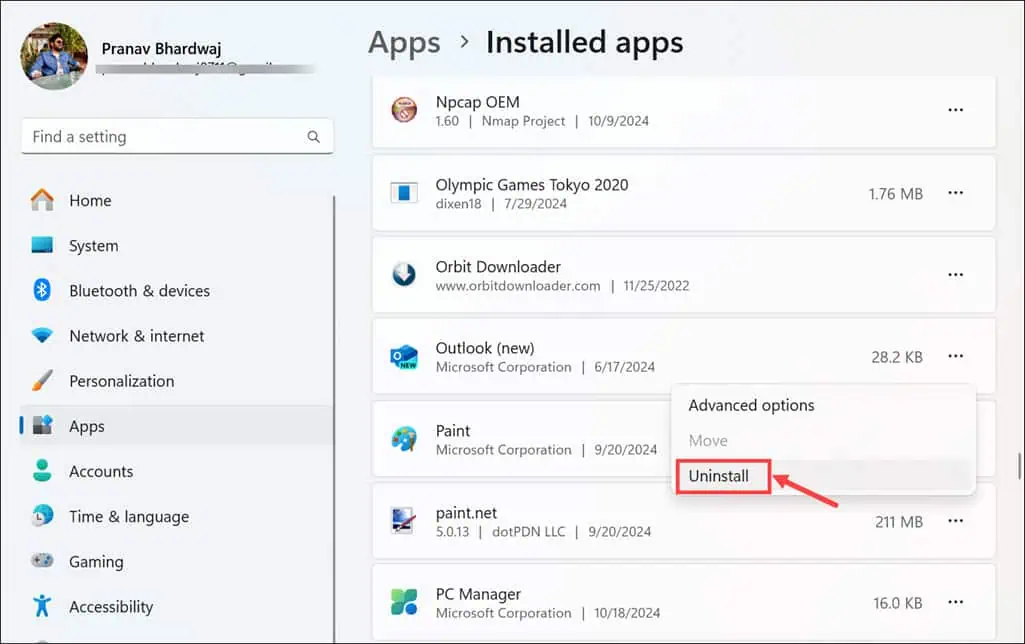Click the Accounts sidebar icon

point(41,471)
